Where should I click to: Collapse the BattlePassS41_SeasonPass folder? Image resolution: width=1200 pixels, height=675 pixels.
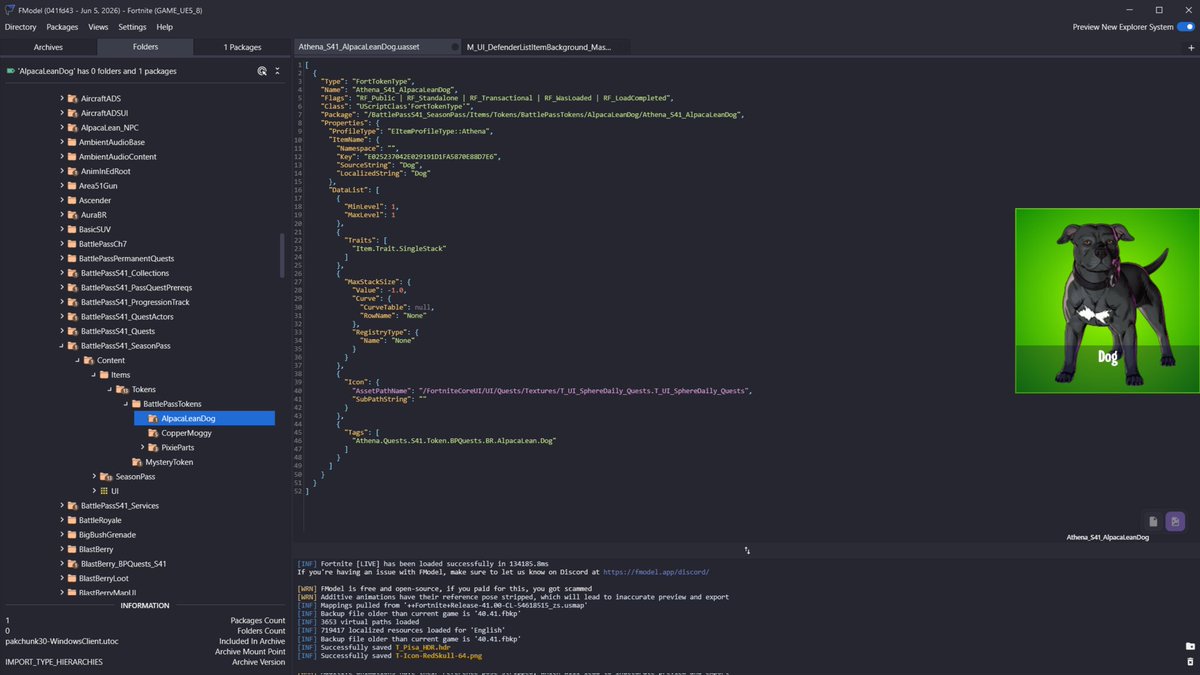[60, 345]
